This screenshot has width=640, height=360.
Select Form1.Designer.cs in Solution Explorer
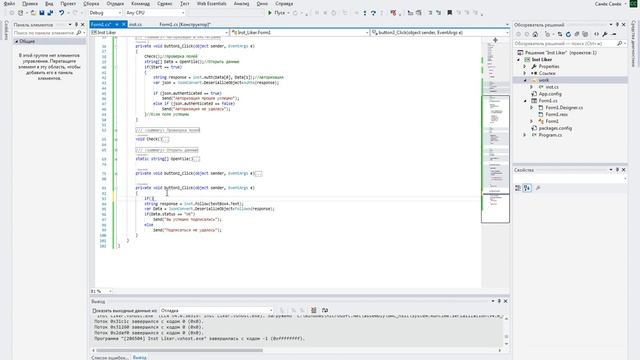pos(564,108)
